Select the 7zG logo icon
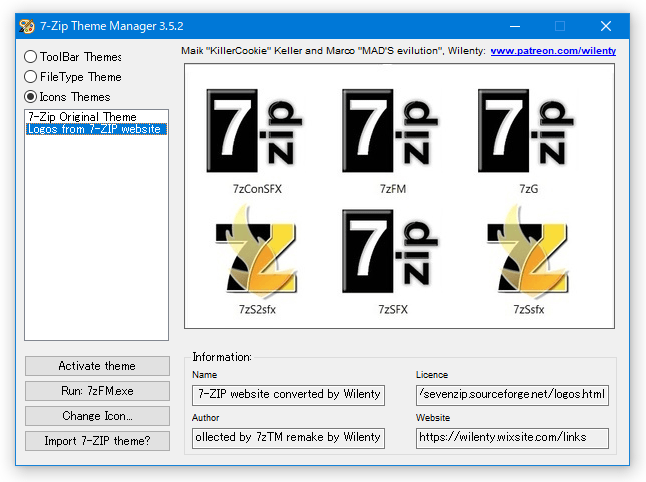 [526, 131]
